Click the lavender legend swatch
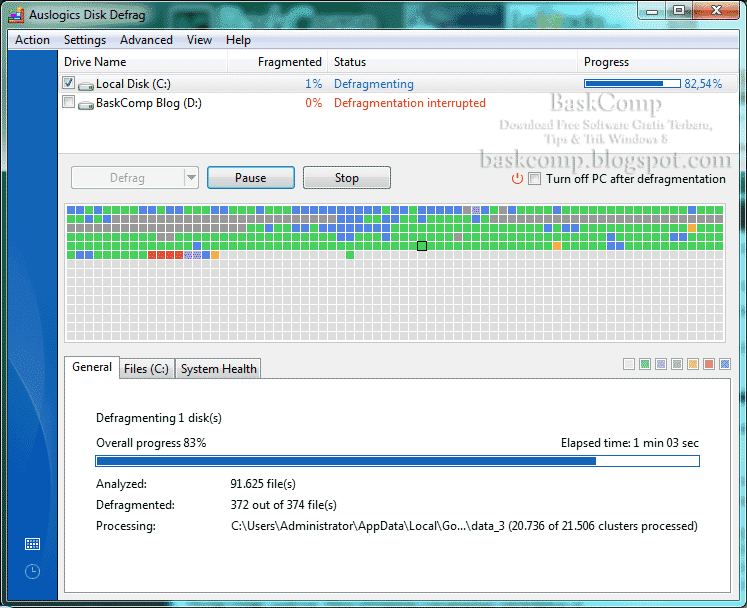Viewport: 747px width, 608px height. [661, 365]
